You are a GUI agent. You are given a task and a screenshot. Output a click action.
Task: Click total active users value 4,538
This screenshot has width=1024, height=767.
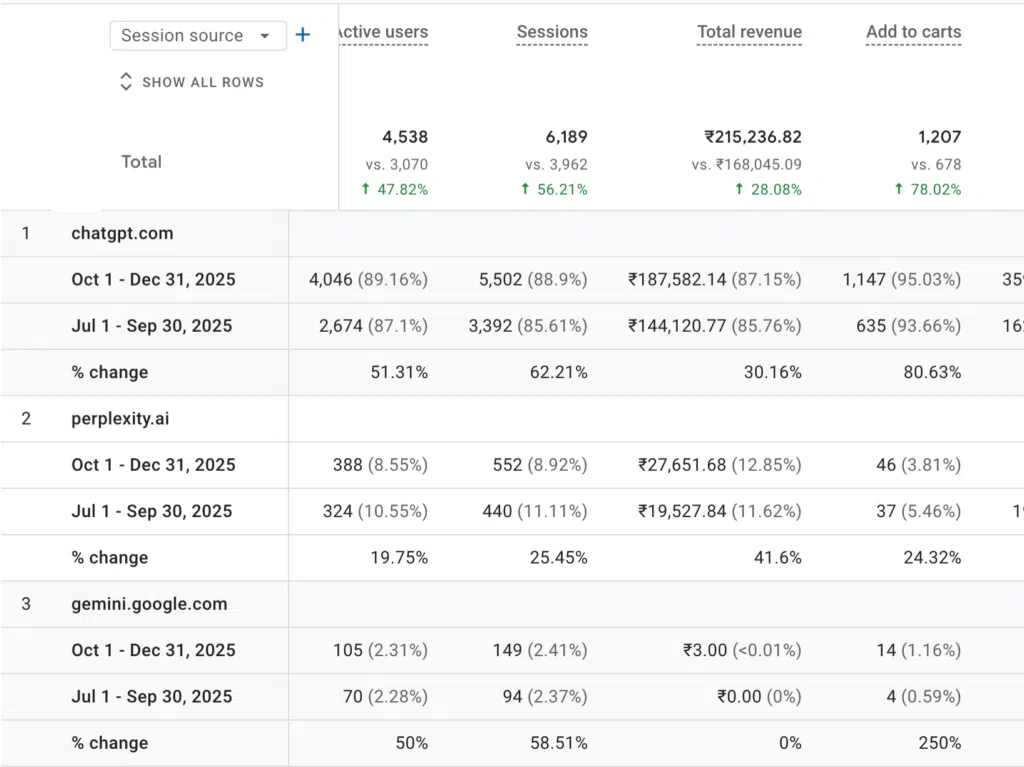(405, 137)
